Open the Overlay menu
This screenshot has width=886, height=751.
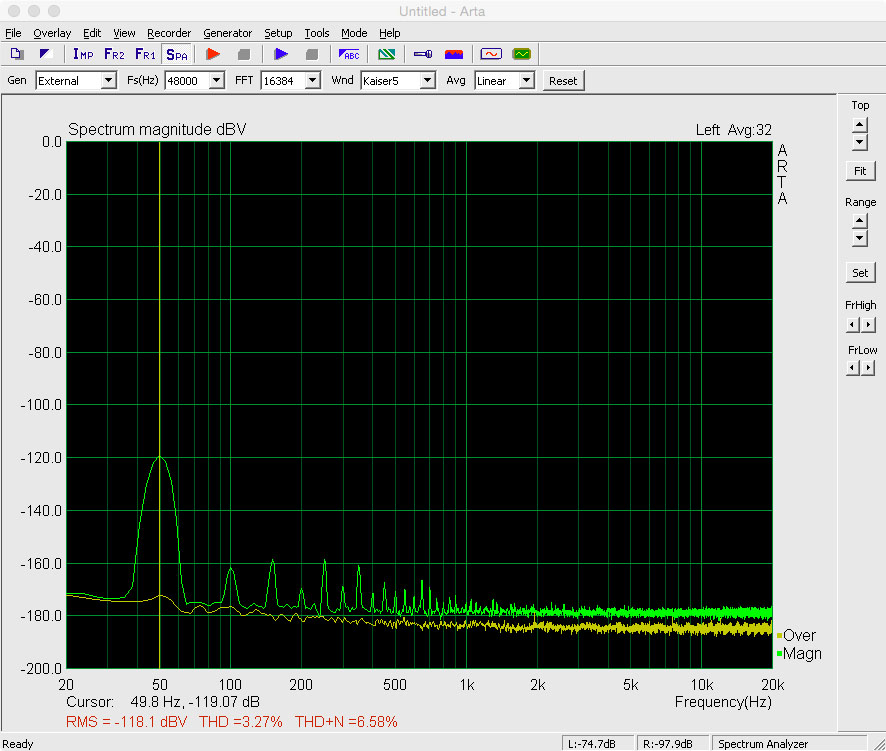(x=52, y=33)
